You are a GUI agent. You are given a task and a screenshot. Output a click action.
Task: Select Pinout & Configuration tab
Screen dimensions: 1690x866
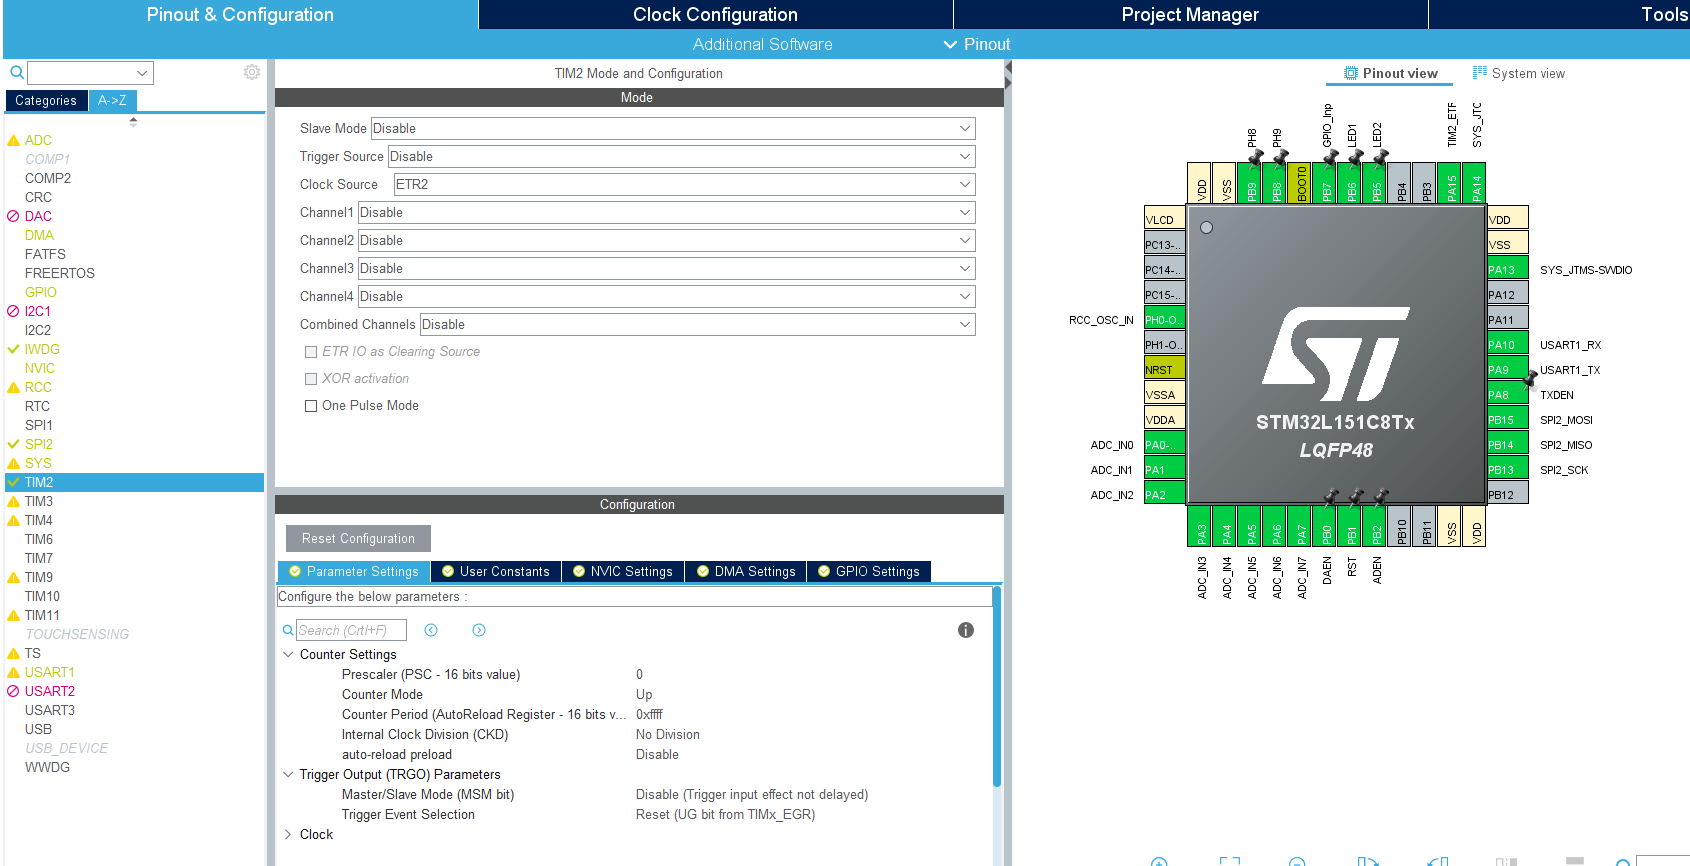pyautogui.click(x=240, y=14)
